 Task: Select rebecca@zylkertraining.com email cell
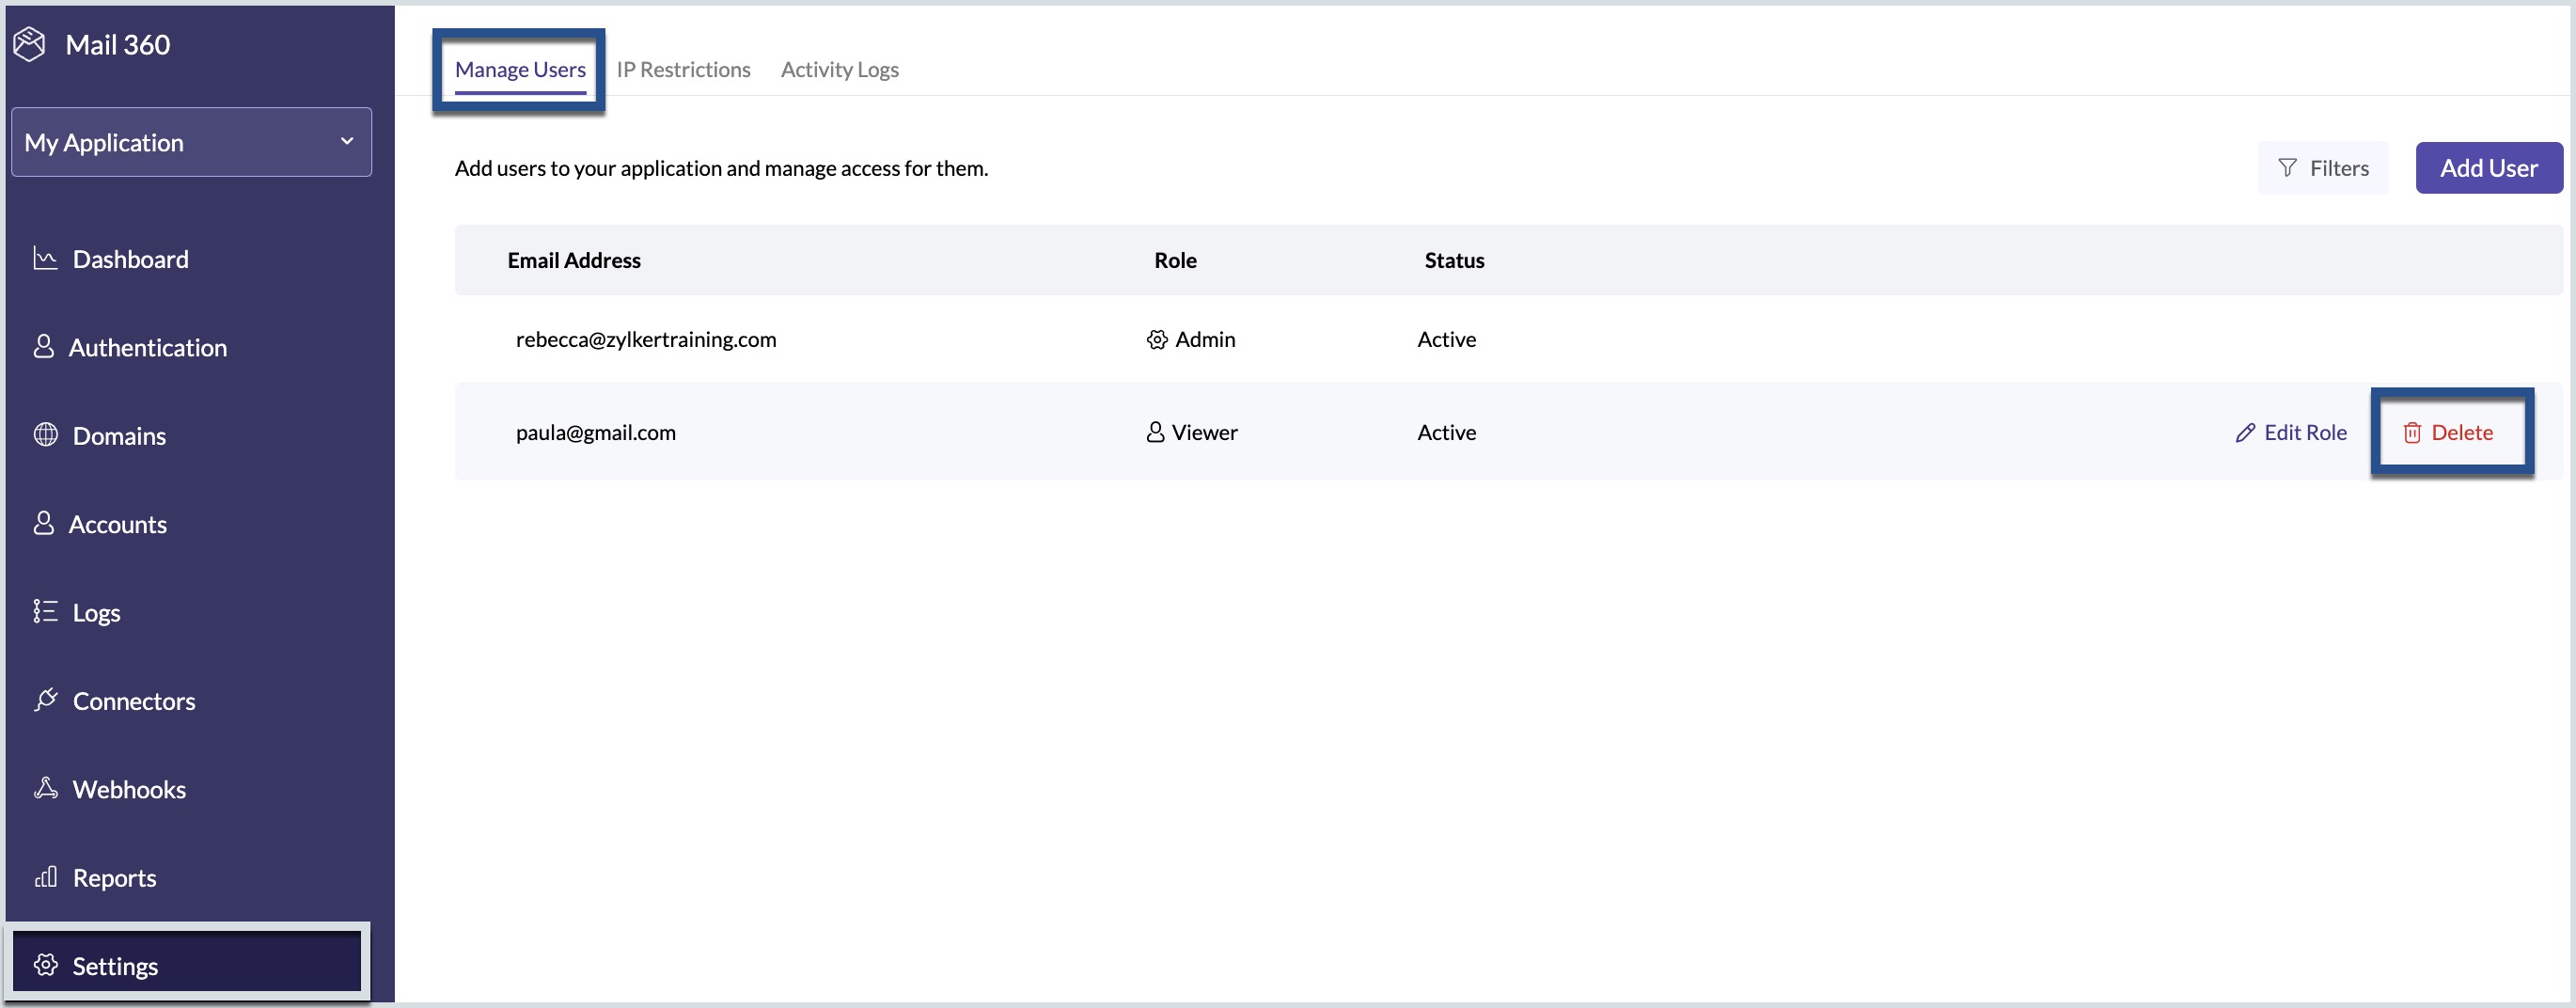(x=646, y=339)
